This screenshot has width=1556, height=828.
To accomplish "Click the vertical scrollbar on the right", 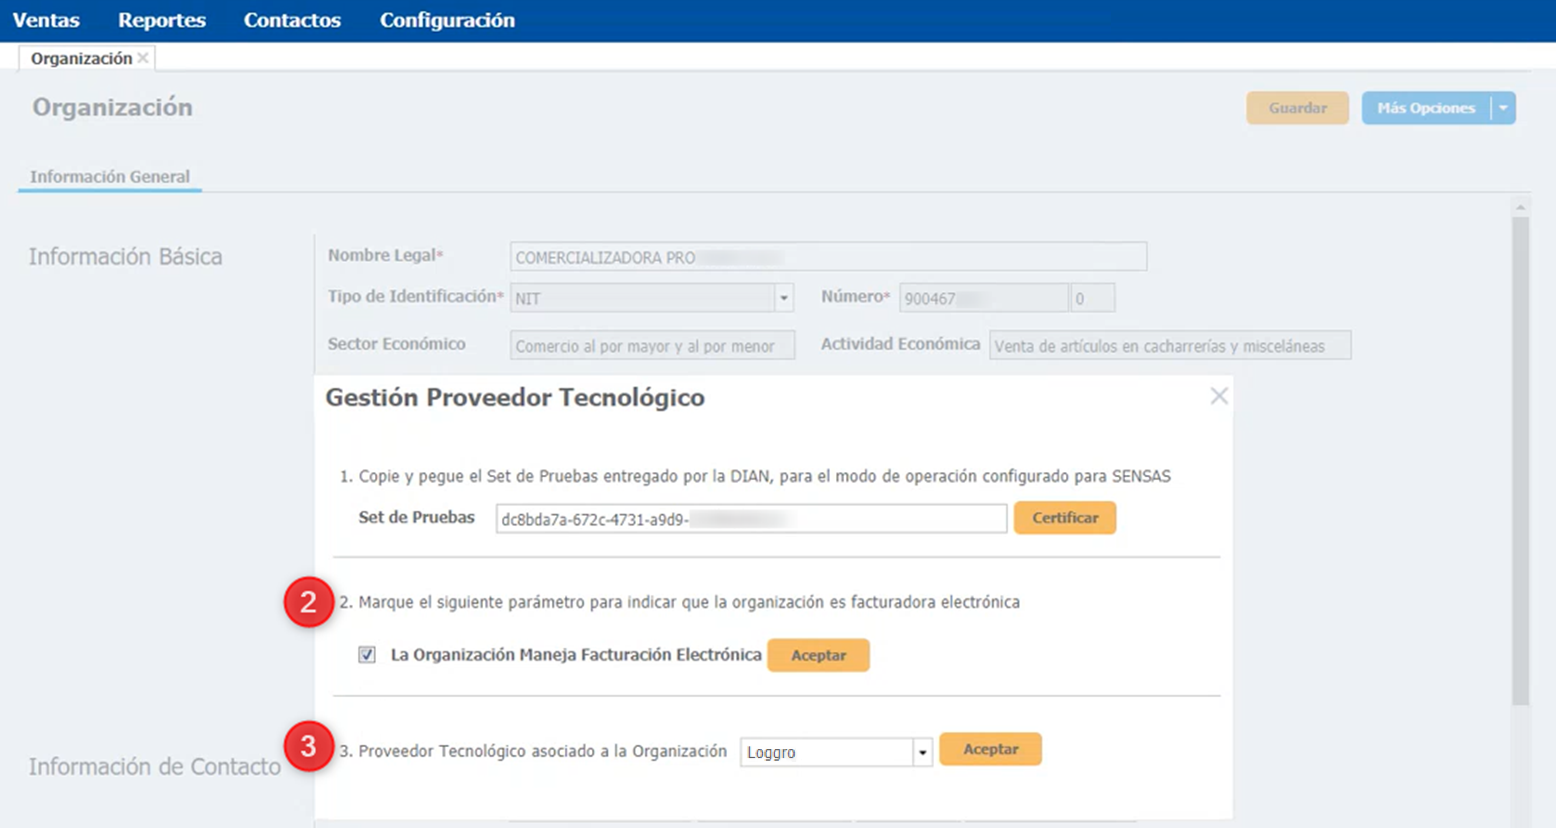I will [x=1520, y=460].
